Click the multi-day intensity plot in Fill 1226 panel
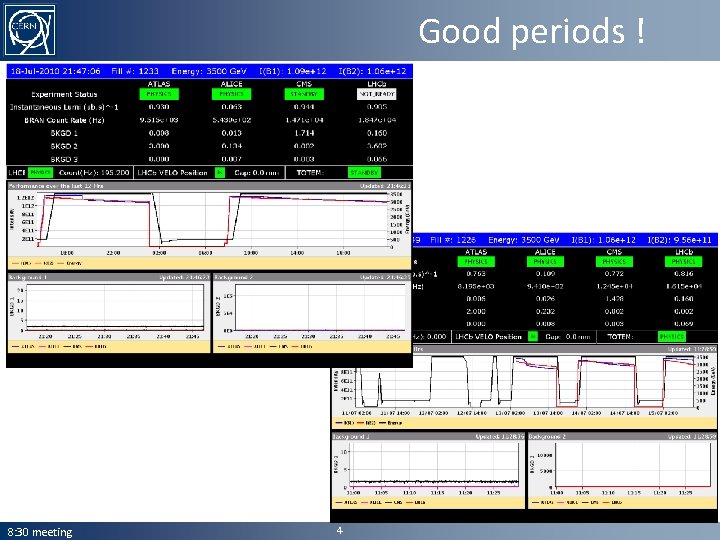720x540 pixels. [x=526, y=382]
